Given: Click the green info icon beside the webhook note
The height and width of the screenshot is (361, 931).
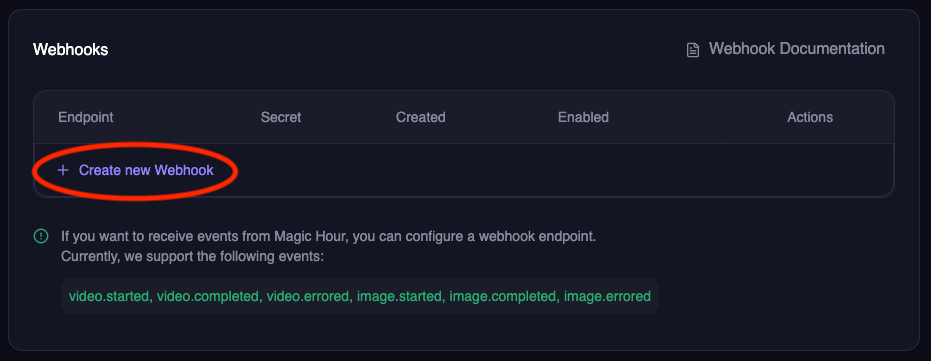Looking at the screenshot, I should point(41,236).
